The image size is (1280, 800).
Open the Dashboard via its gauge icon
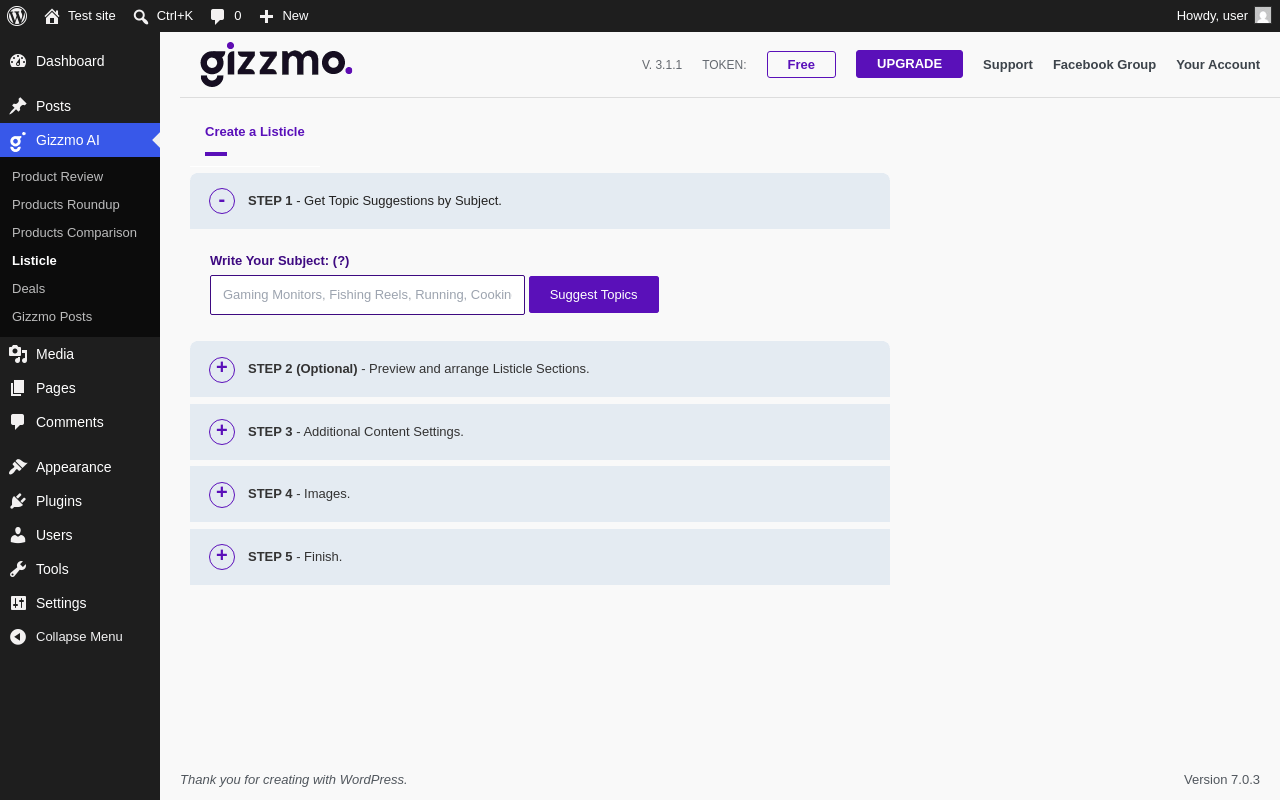[18, 61]
